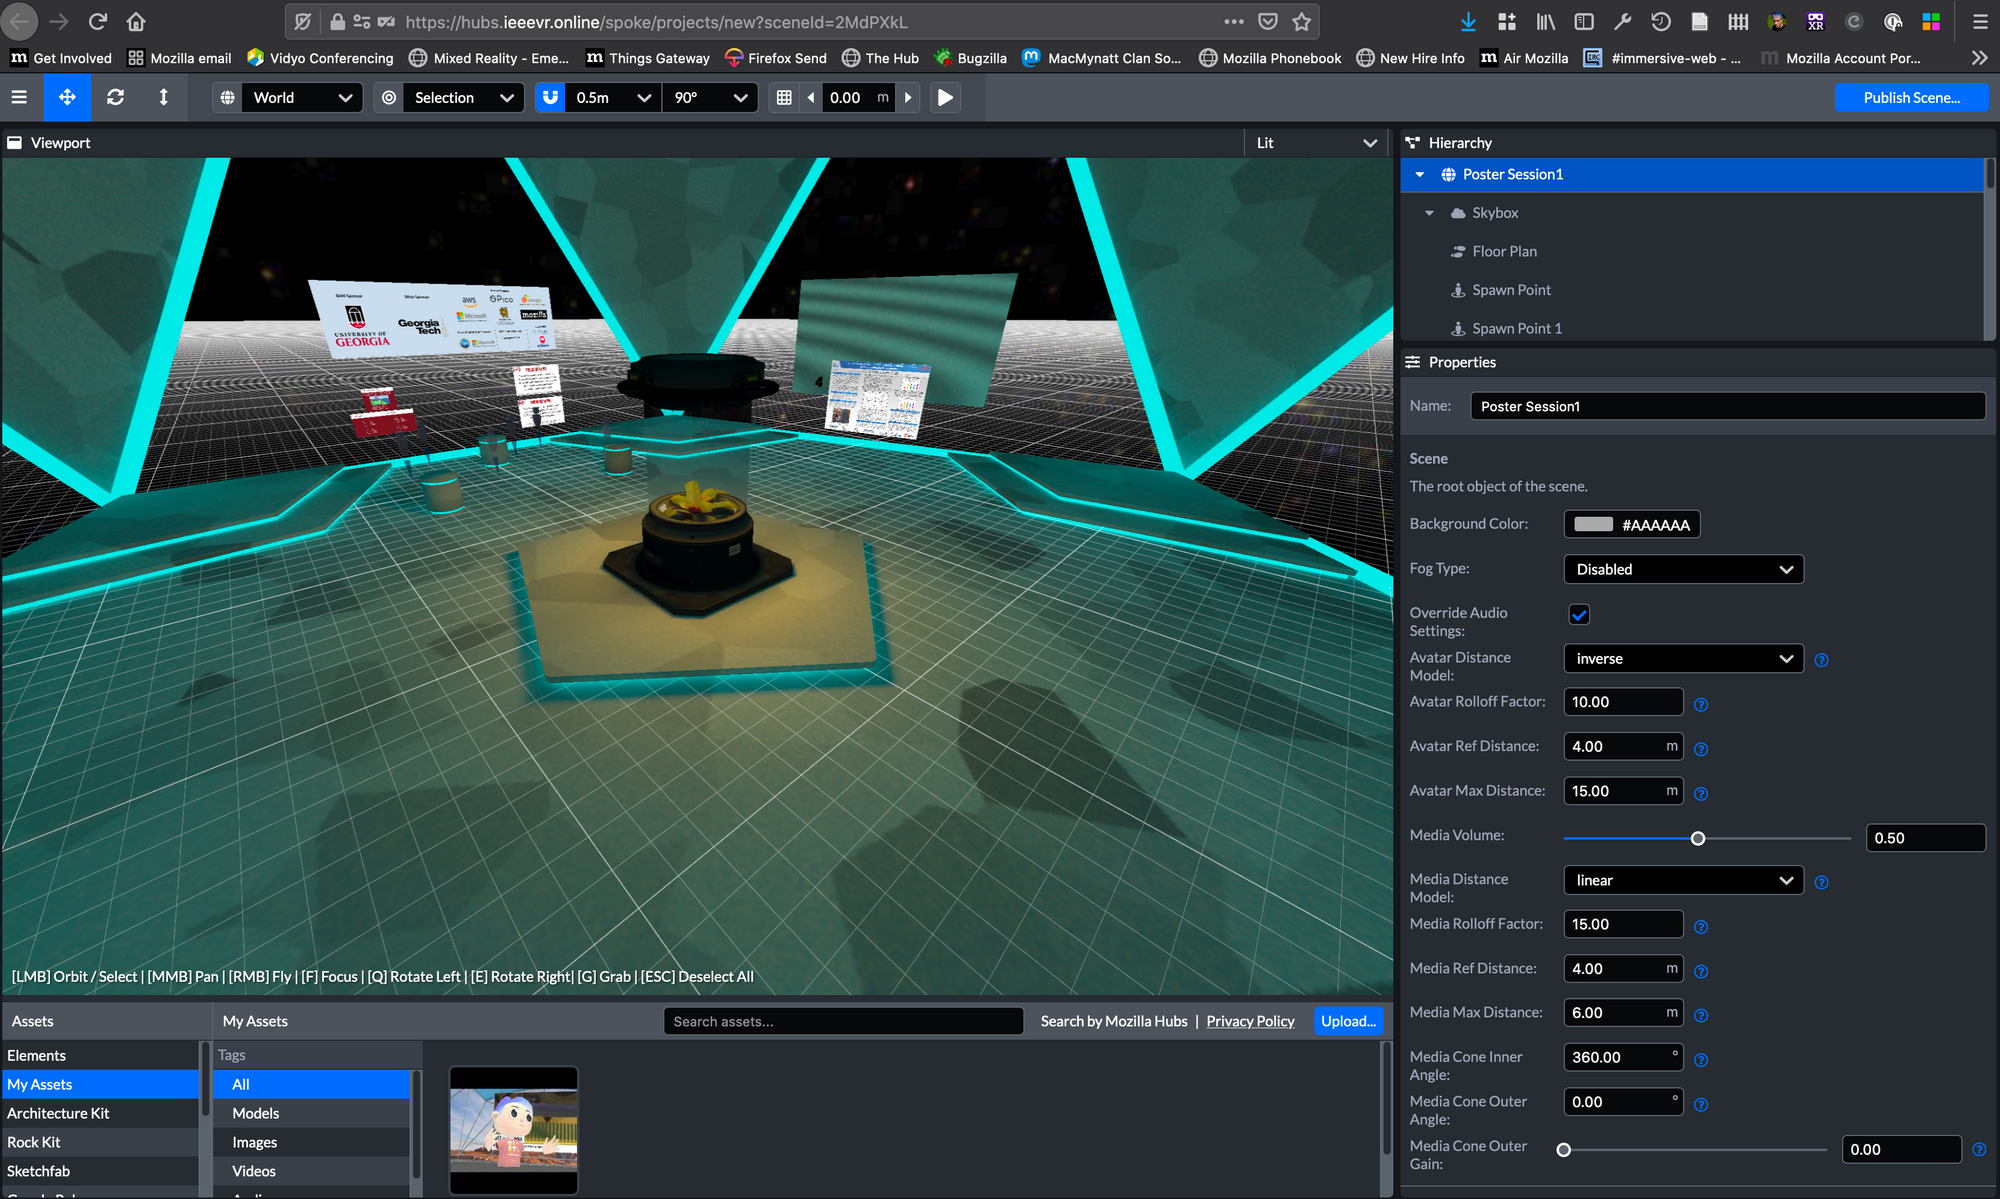The width and height of the screenshot is (2000, 1199).
Task: Collapse the Poster Session1 hierarchy node
Action: tap(1420, 174)
